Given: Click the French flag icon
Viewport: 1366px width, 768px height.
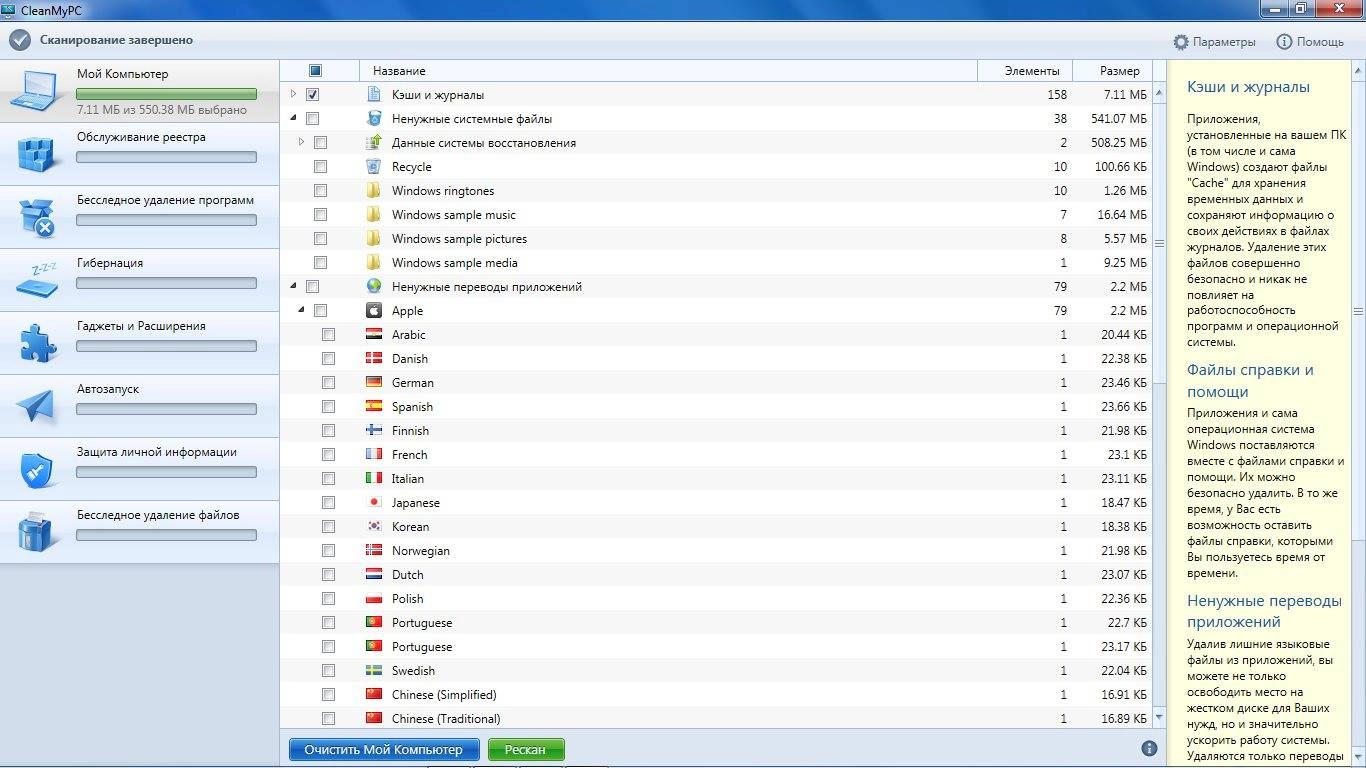Looking at the screenshot, I should [x=373, y=455].
